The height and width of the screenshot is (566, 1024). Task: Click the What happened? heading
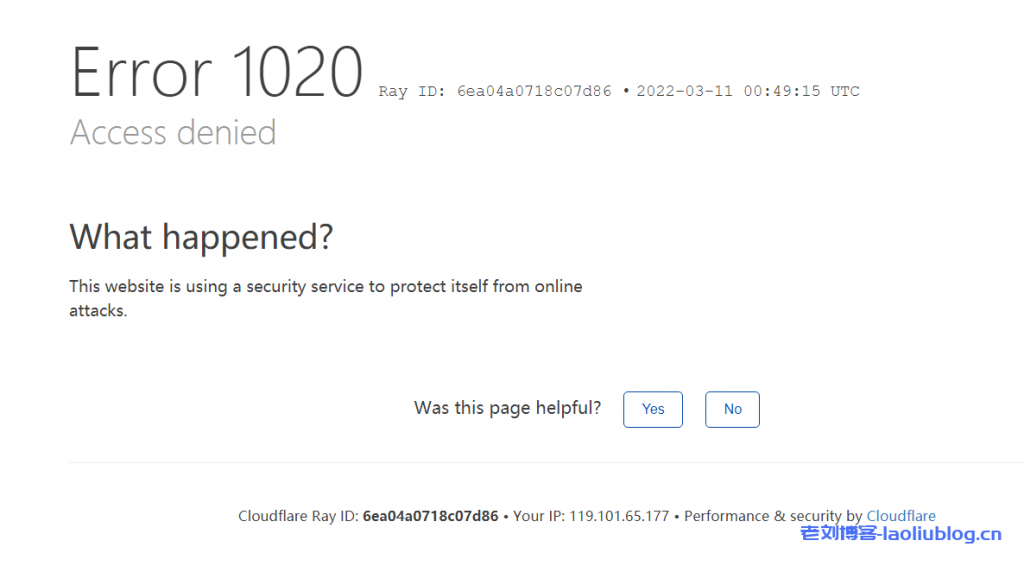tap(201, 238)
